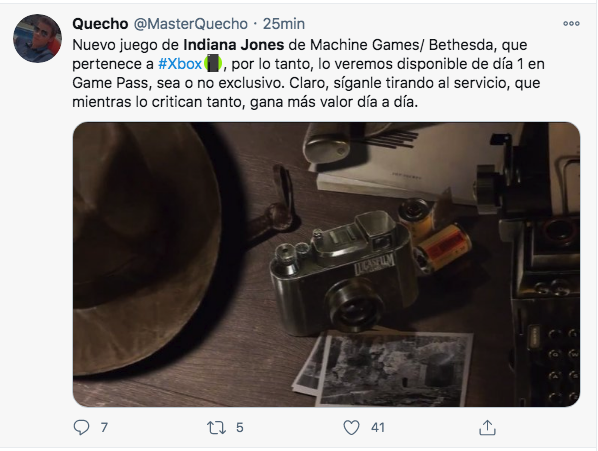This screenshot has width=598, height=451.
Task: Open the 25min timestamp link
Action: [x=284, y=24]
